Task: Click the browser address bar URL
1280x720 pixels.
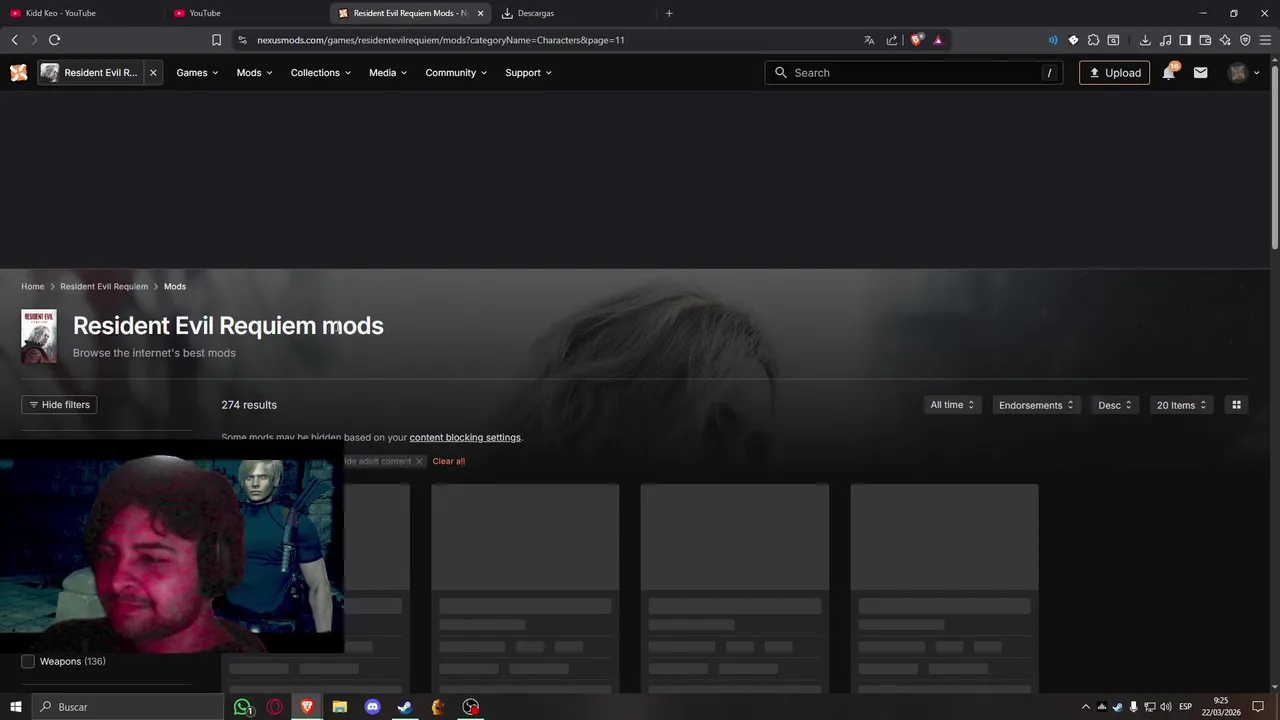Action: pyautogui.click(x=440, y=40)
